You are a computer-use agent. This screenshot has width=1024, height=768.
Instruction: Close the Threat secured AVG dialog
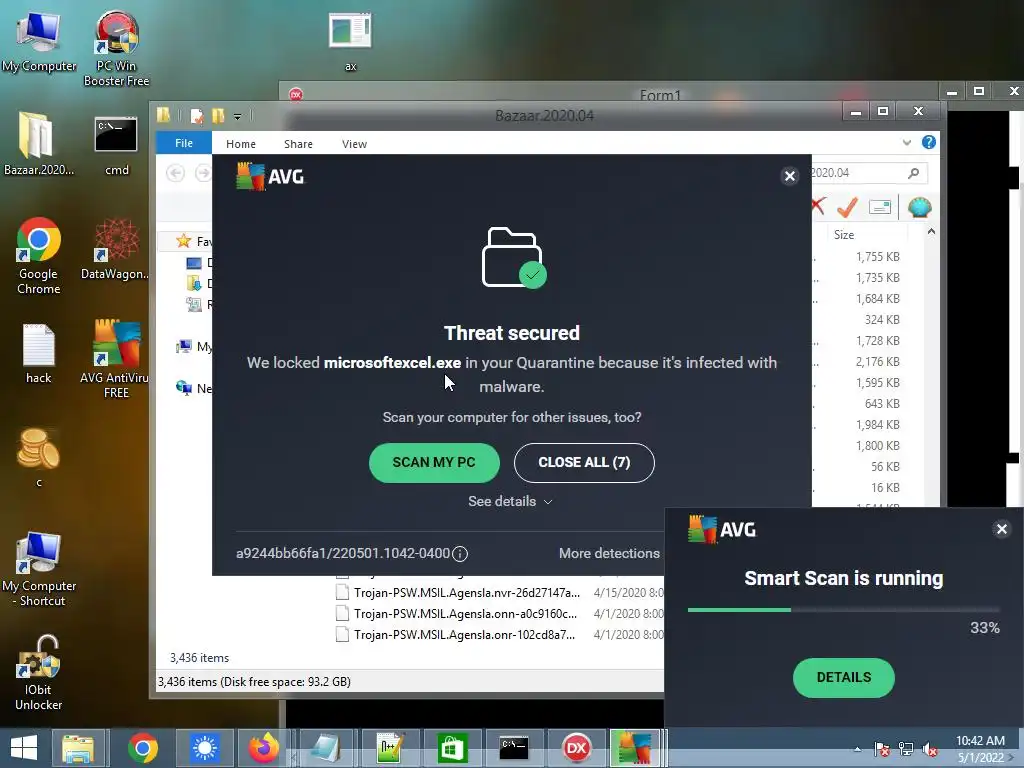click(x=790, y=176)
